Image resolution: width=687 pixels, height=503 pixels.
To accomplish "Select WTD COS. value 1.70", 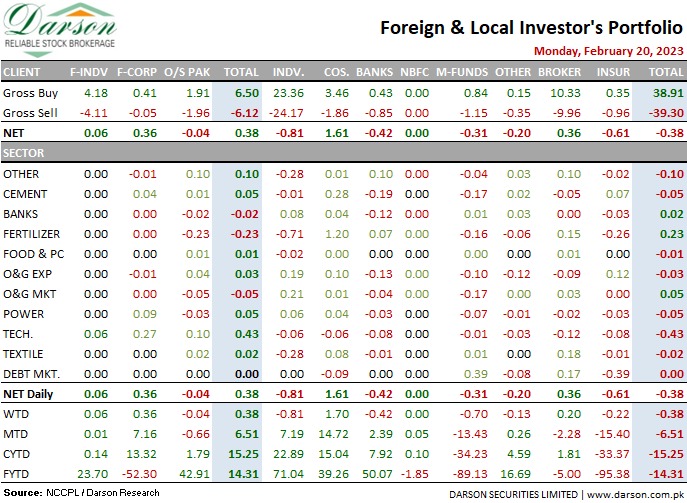I will (x=337, y=414).
